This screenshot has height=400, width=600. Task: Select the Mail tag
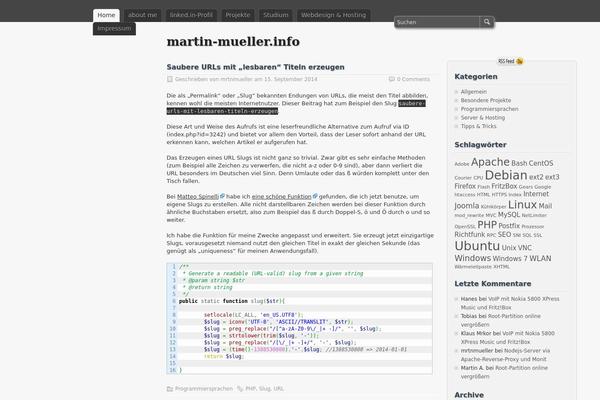545,206
